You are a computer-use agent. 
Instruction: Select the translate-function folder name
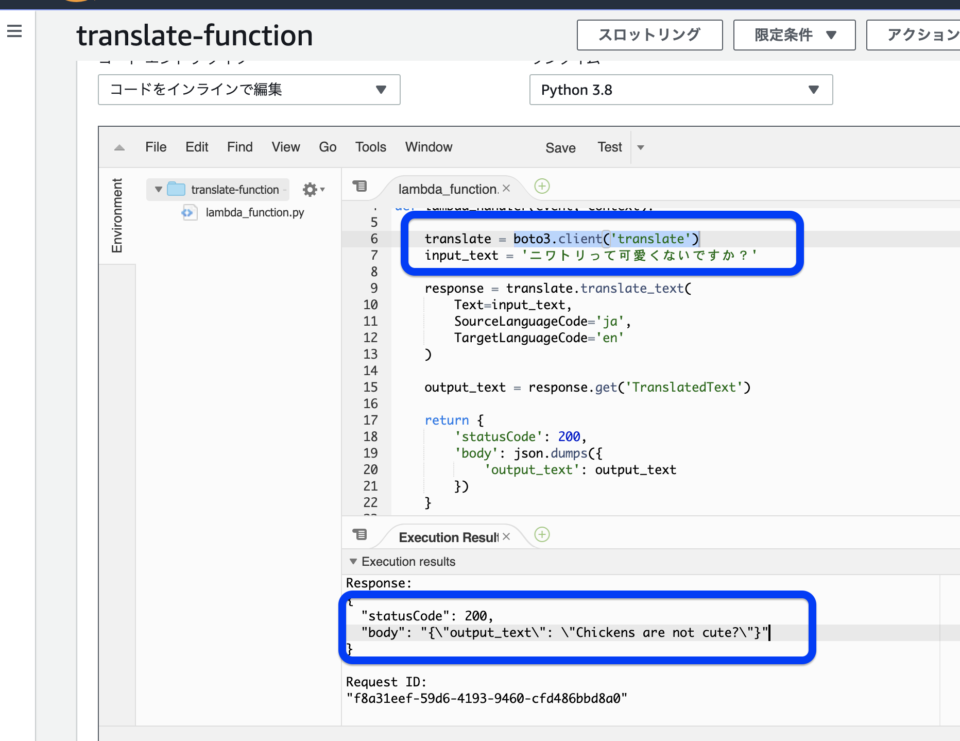pos(235,190)
